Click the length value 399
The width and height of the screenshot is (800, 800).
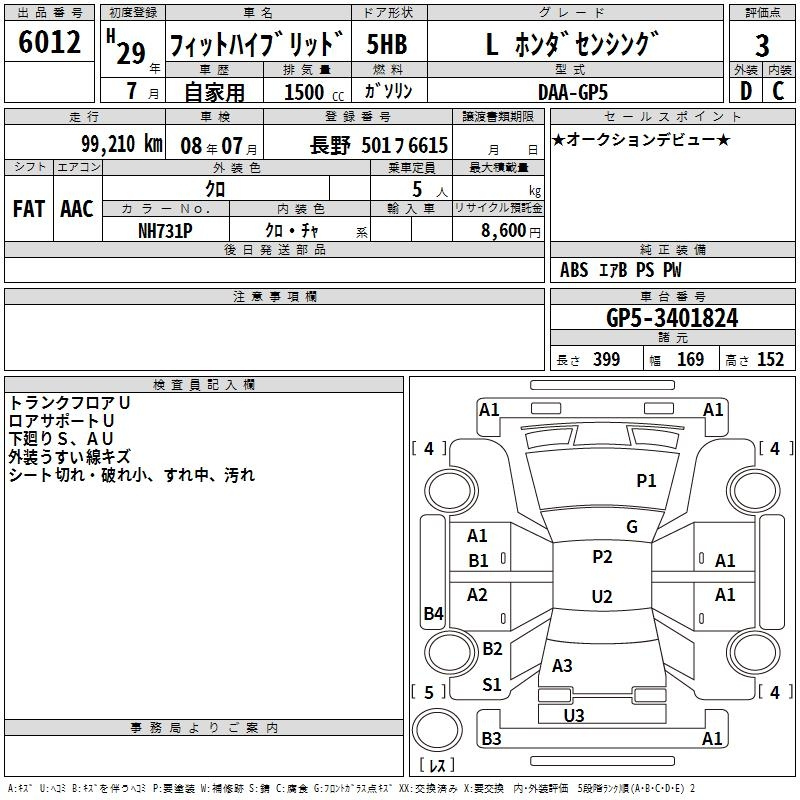point(607,359)
